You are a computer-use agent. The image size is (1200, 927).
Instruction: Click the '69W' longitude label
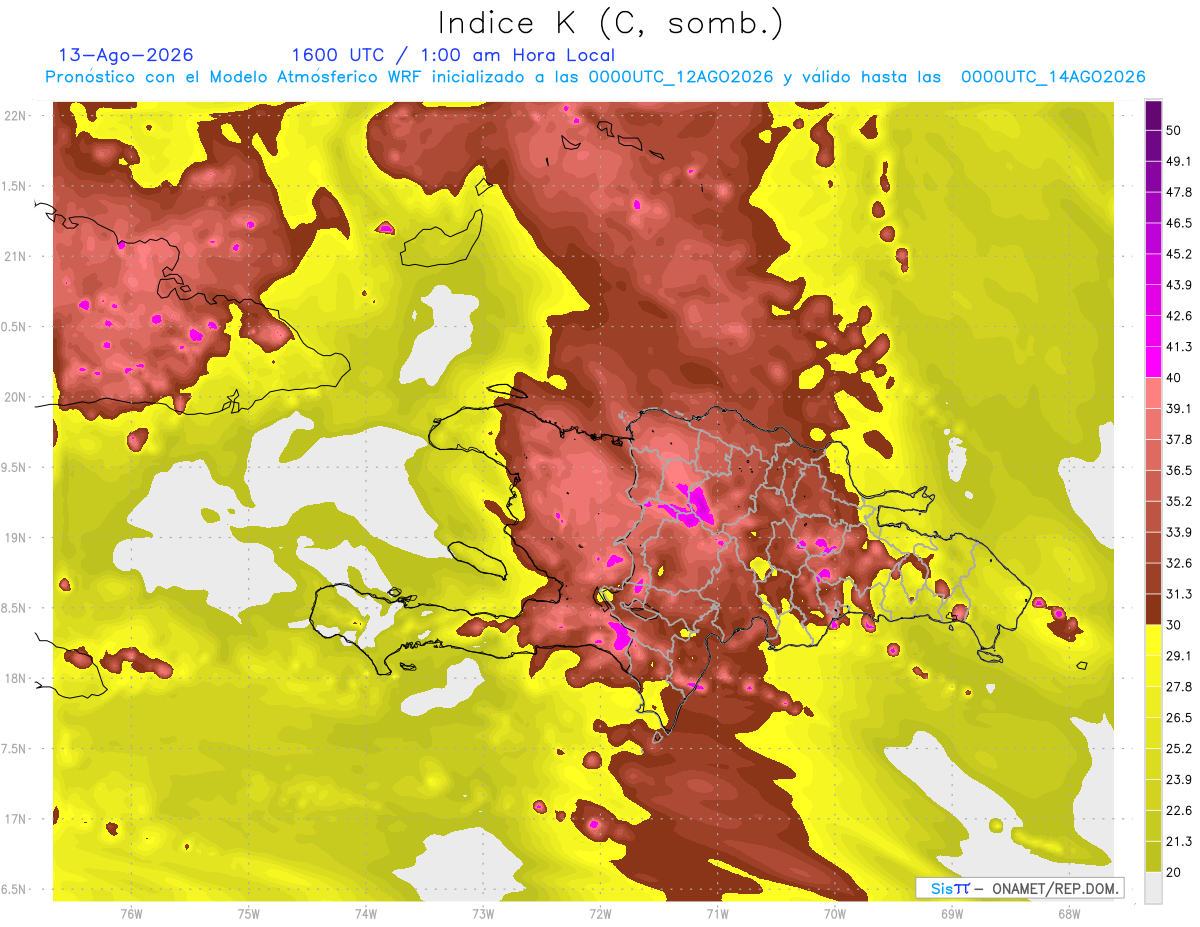pos(952,913)
